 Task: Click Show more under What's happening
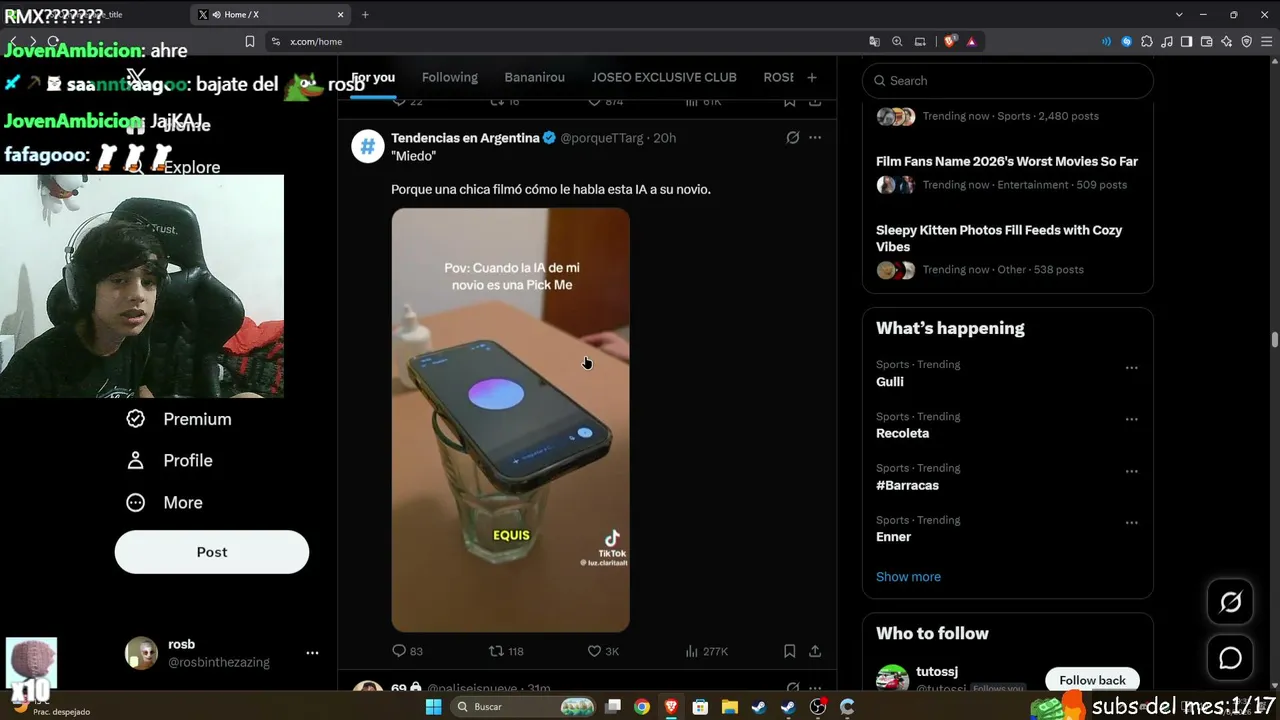[908, 577]
